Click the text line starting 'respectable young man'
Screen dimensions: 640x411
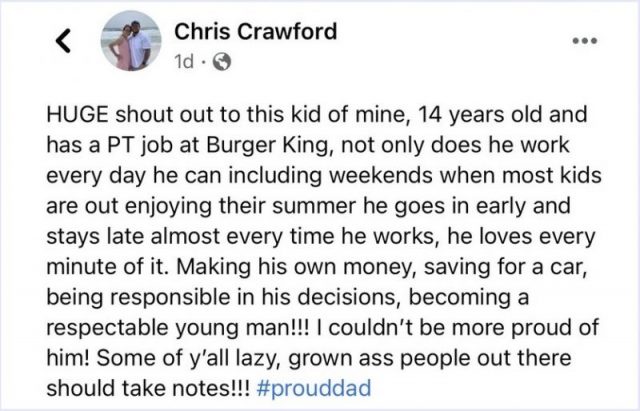[x=322, y=327]
